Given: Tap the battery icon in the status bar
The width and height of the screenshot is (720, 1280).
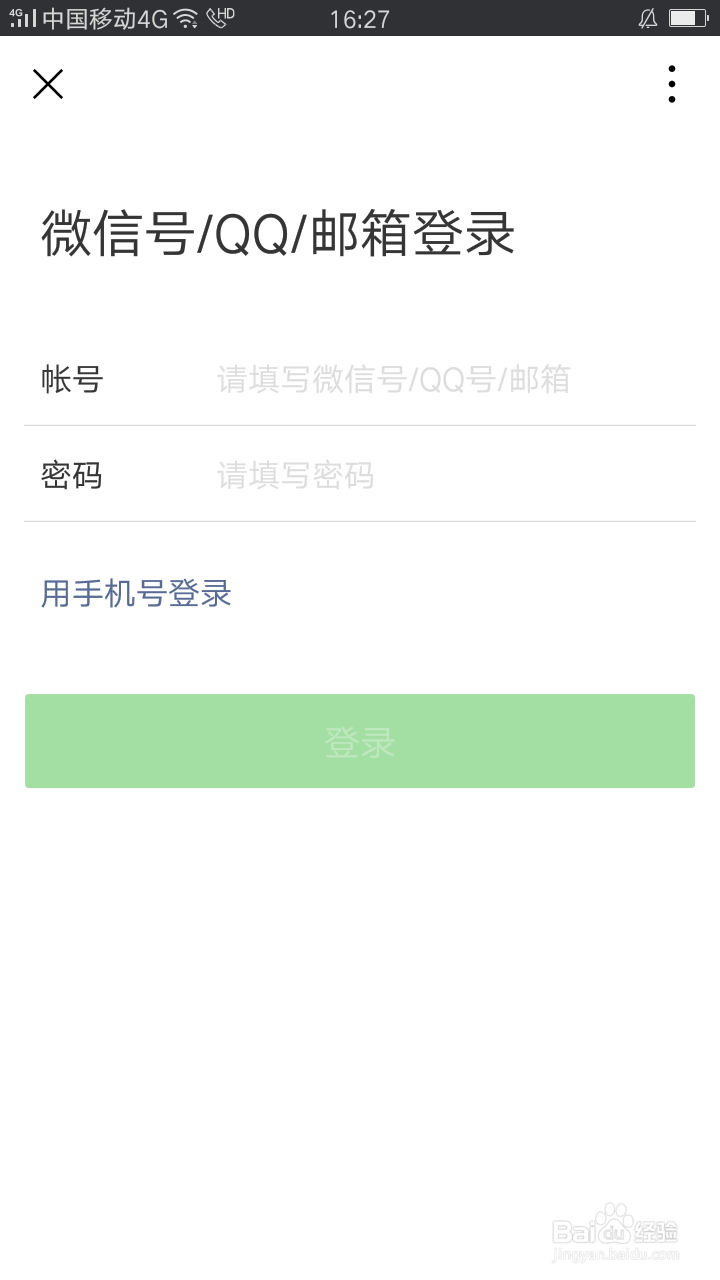Looking at the screenshot, I should point(686,17).
